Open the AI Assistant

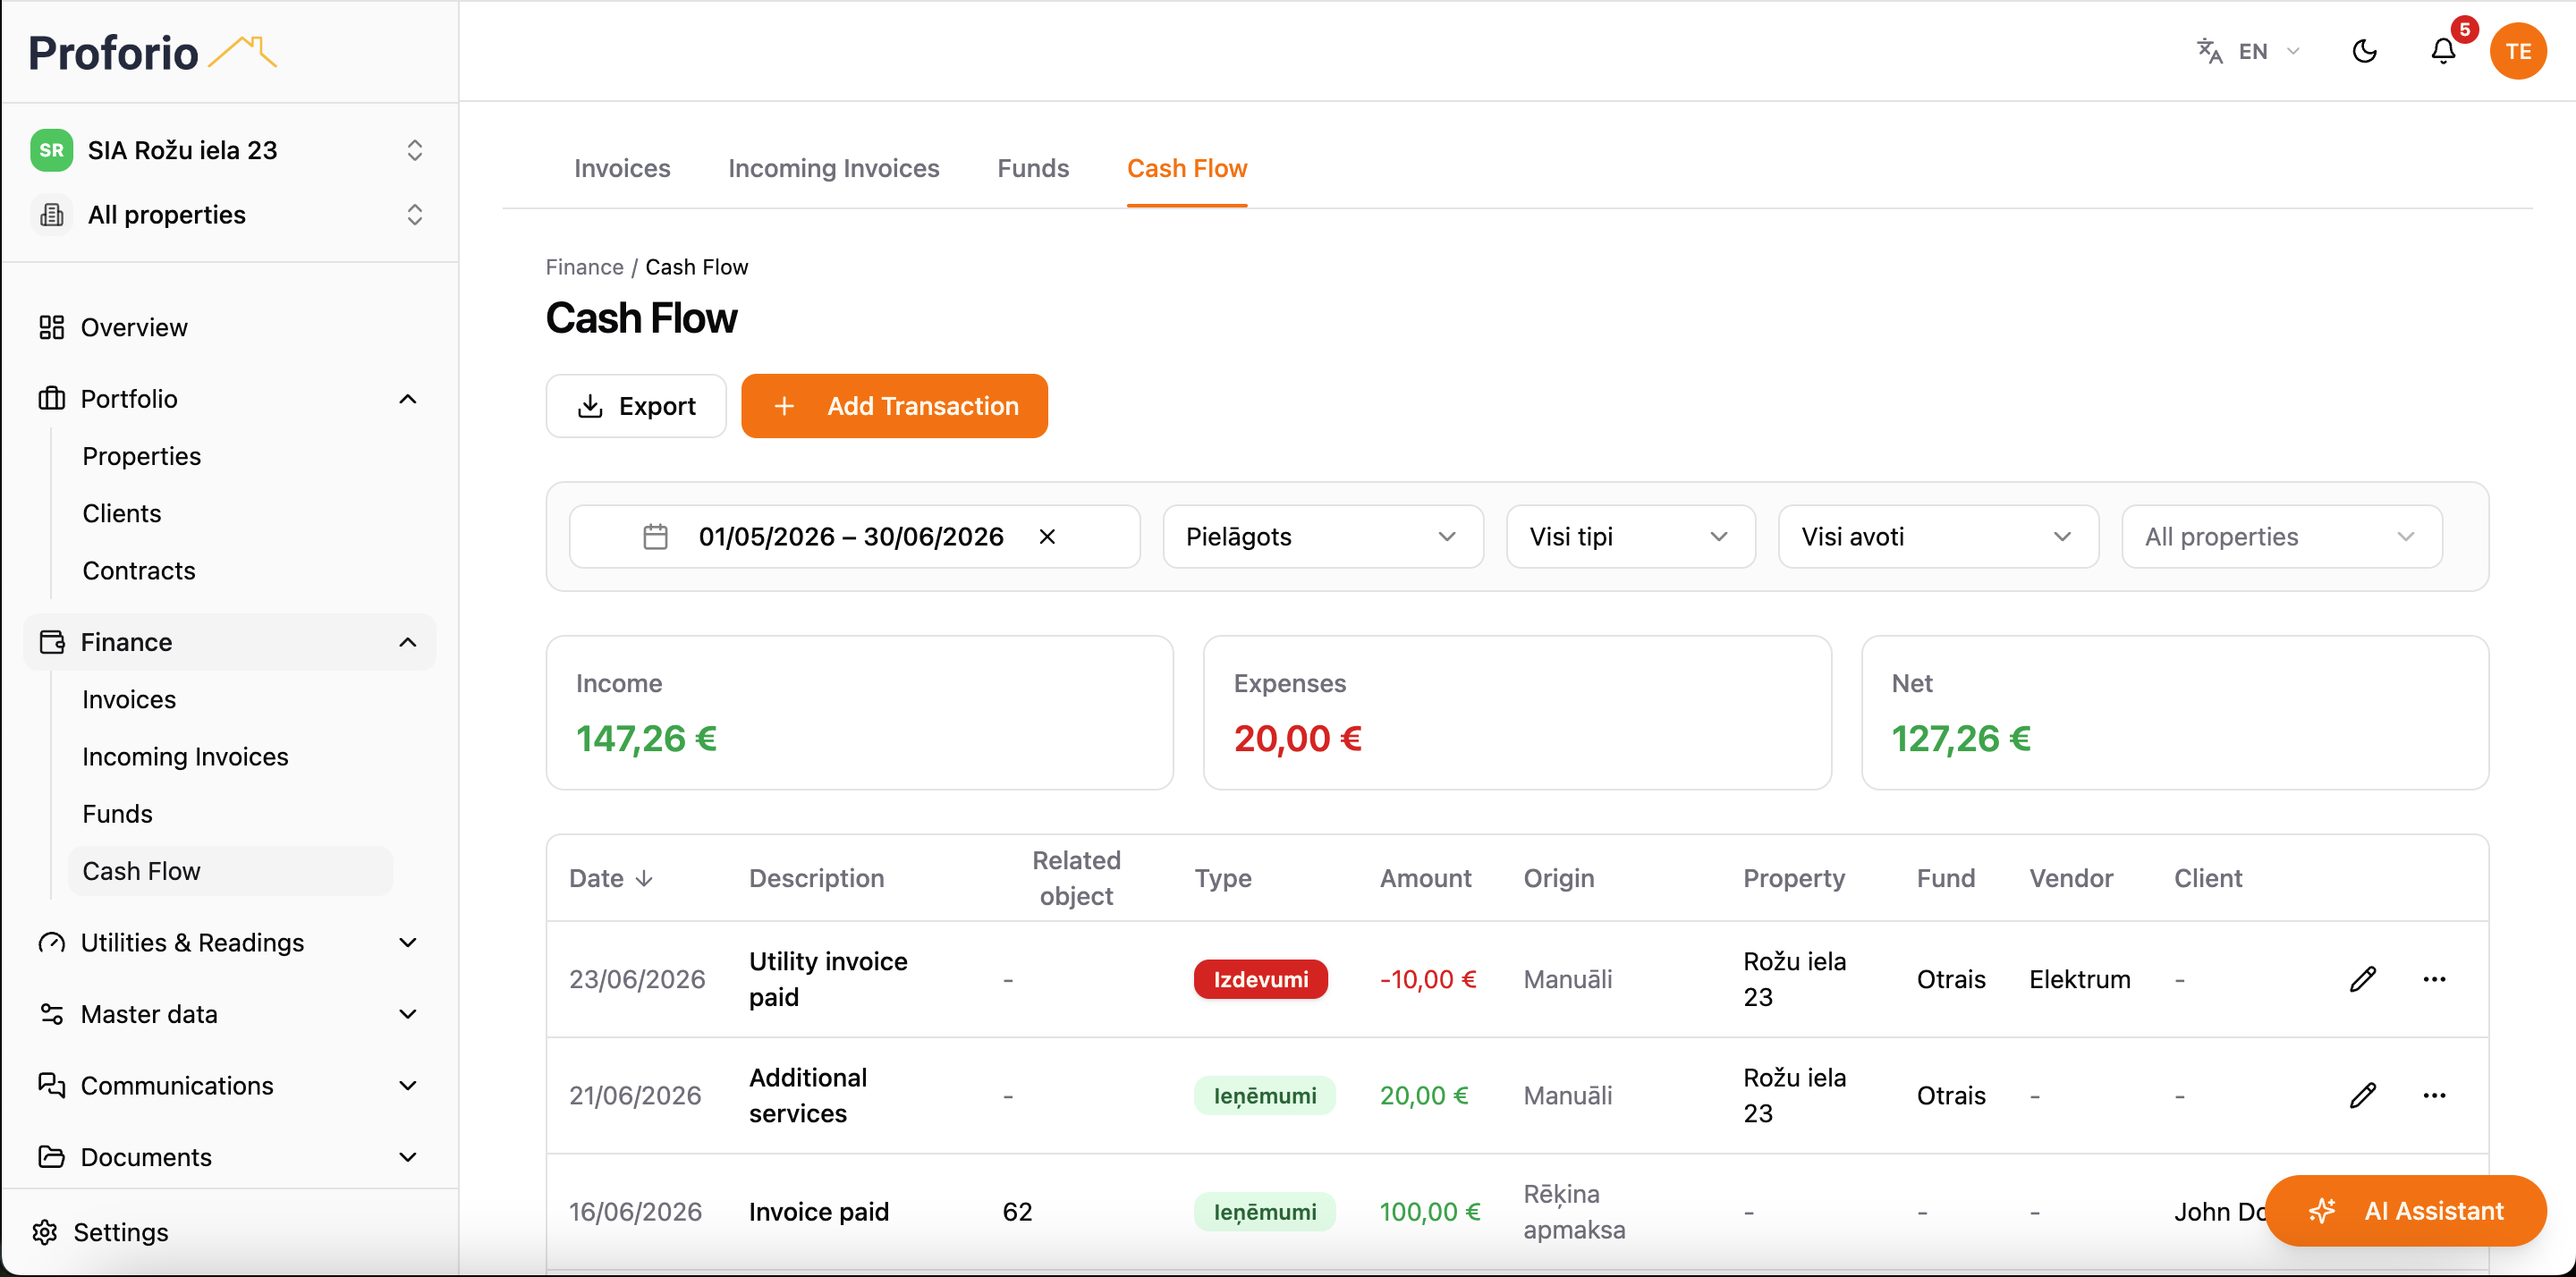click(2405, 1211)
